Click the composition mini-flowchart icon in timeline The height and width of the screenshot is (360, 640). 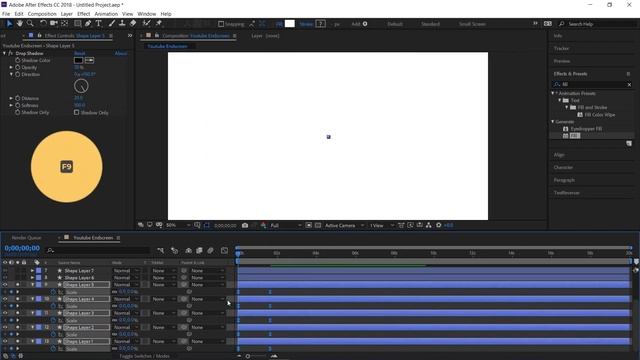tap(160, 250)
